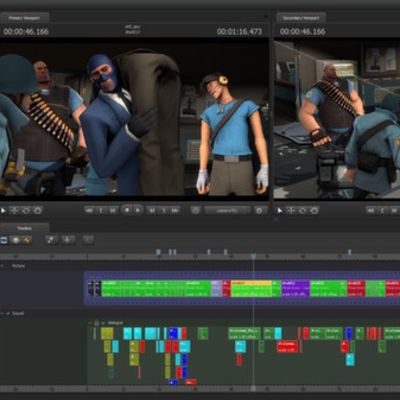Click the record button in primary viewport
The image size is (400, 400).
point(127,210)
